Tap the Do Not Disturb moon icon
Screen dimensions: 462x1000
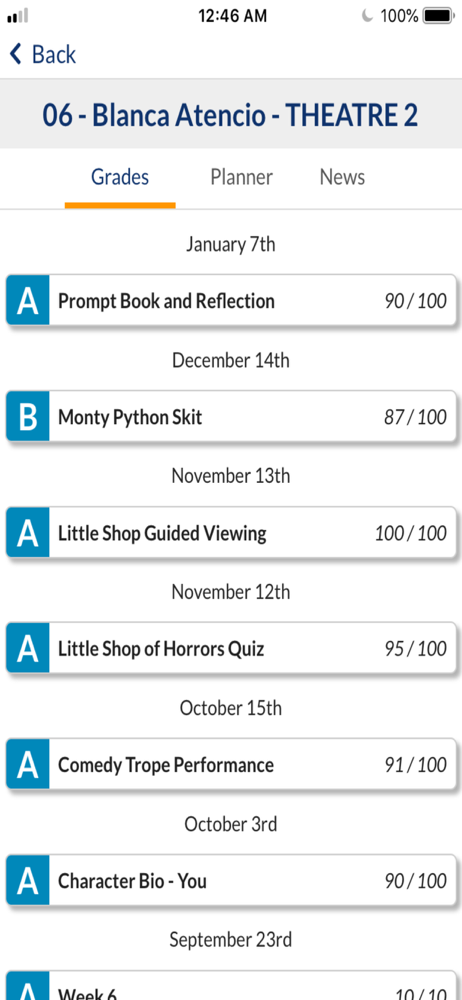click(x=367, y=16)
